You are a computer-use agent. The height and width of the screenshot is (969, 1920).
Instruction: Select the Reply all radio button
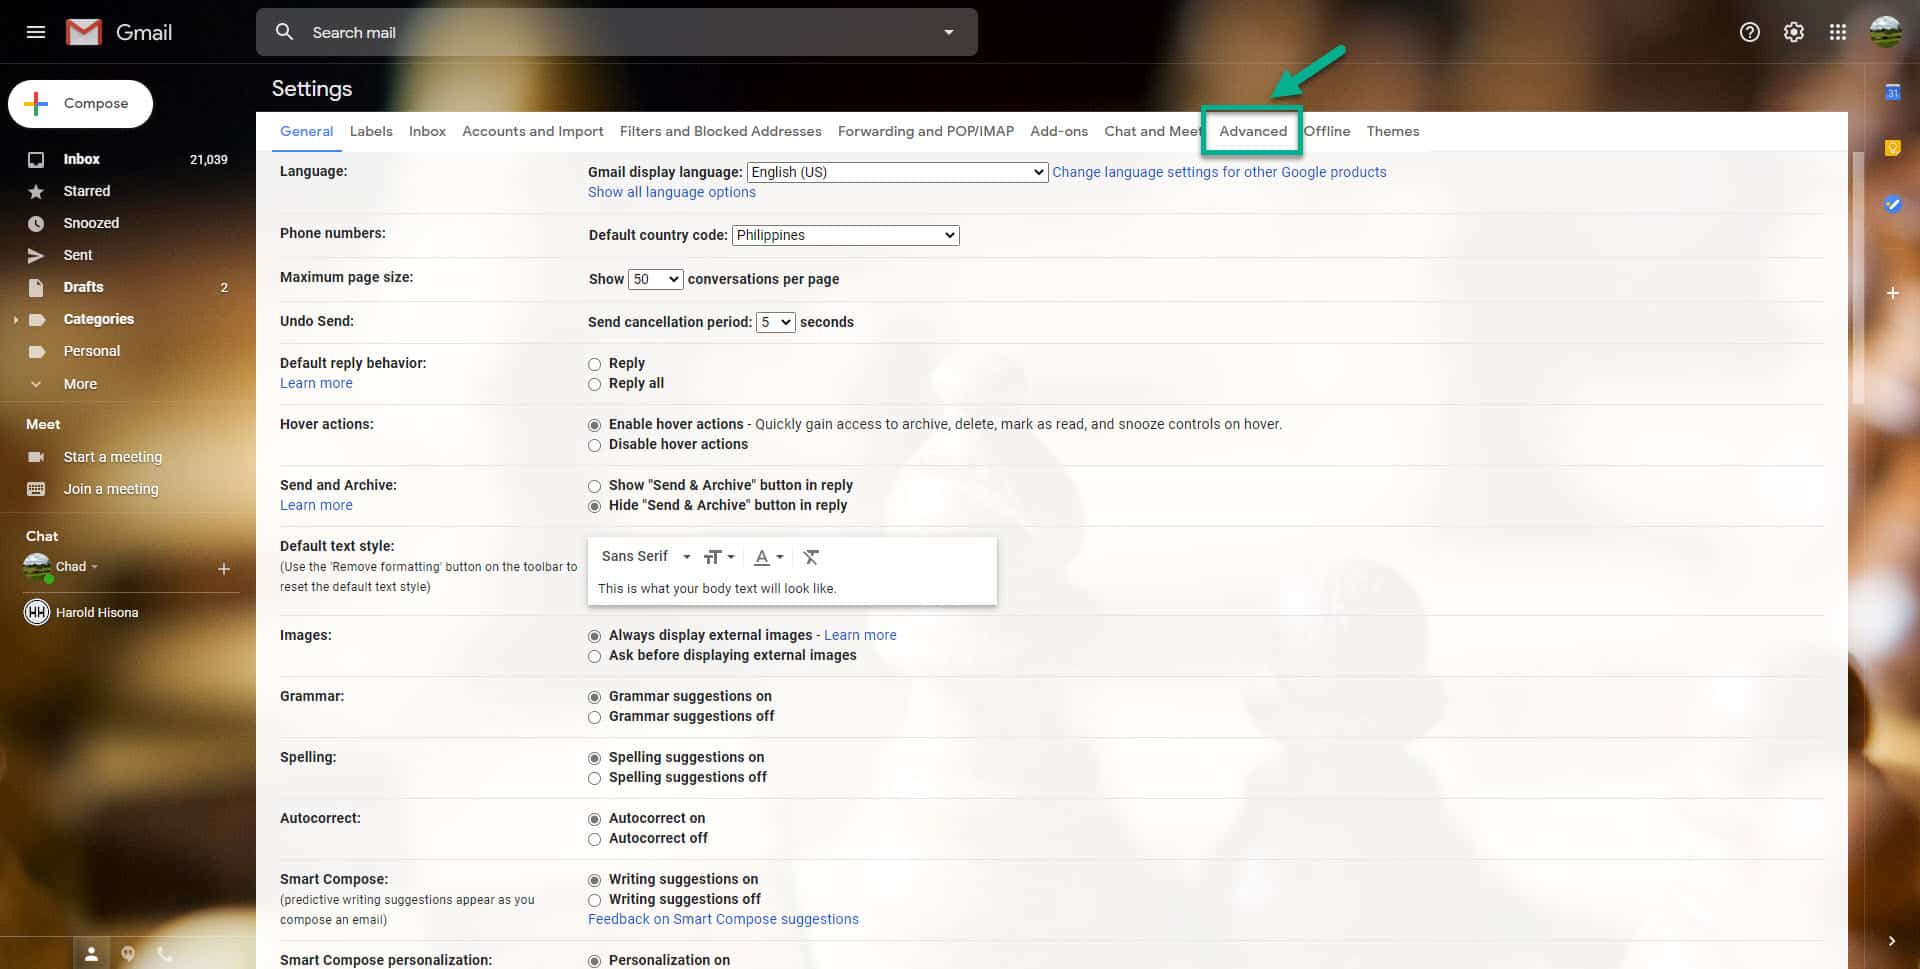coord(594,384)
